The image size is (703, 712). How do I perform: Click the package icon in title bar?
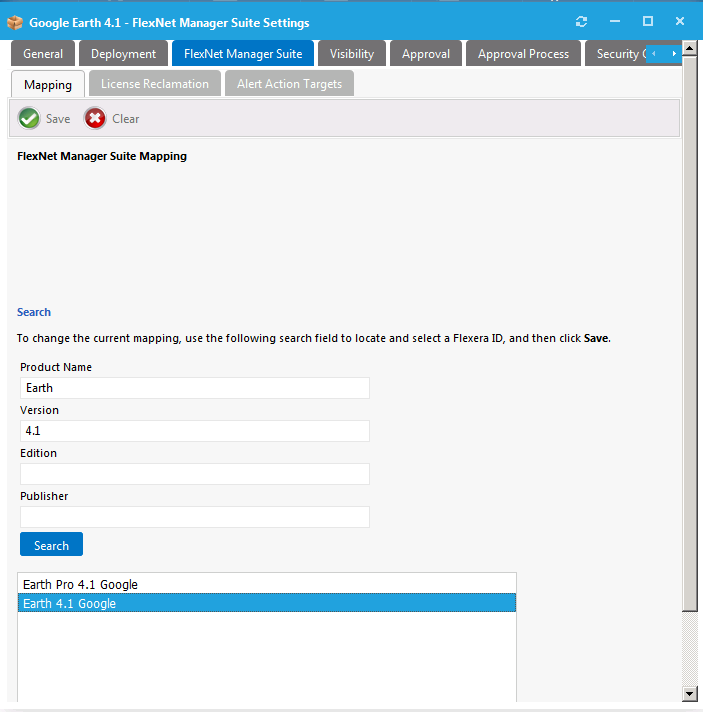pyautogui.click(x=15, y=22)
